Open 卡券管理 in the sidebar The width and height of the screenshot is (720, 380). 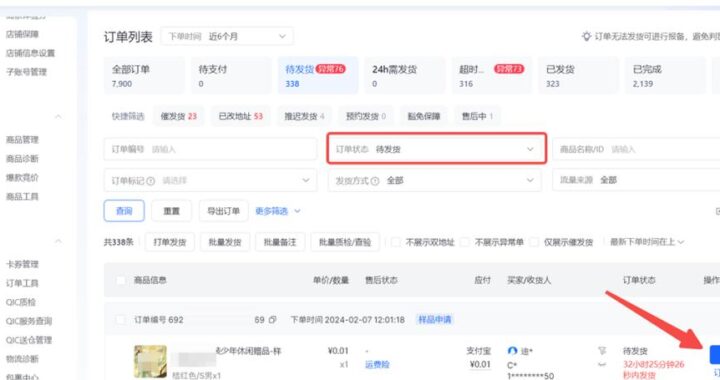[x=22, y=264]
